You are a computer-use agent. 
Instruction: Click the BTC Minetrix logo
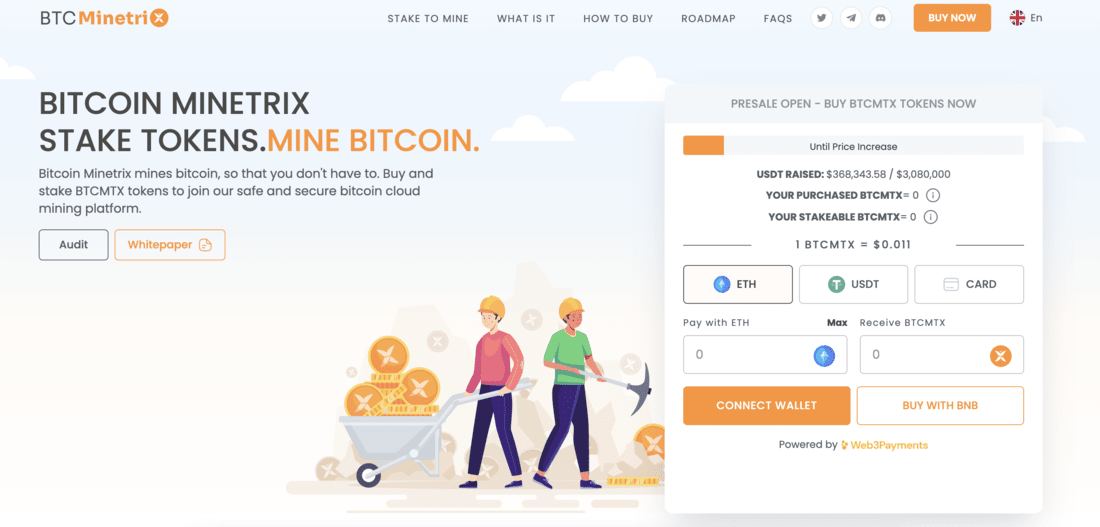tap(105, 18)
